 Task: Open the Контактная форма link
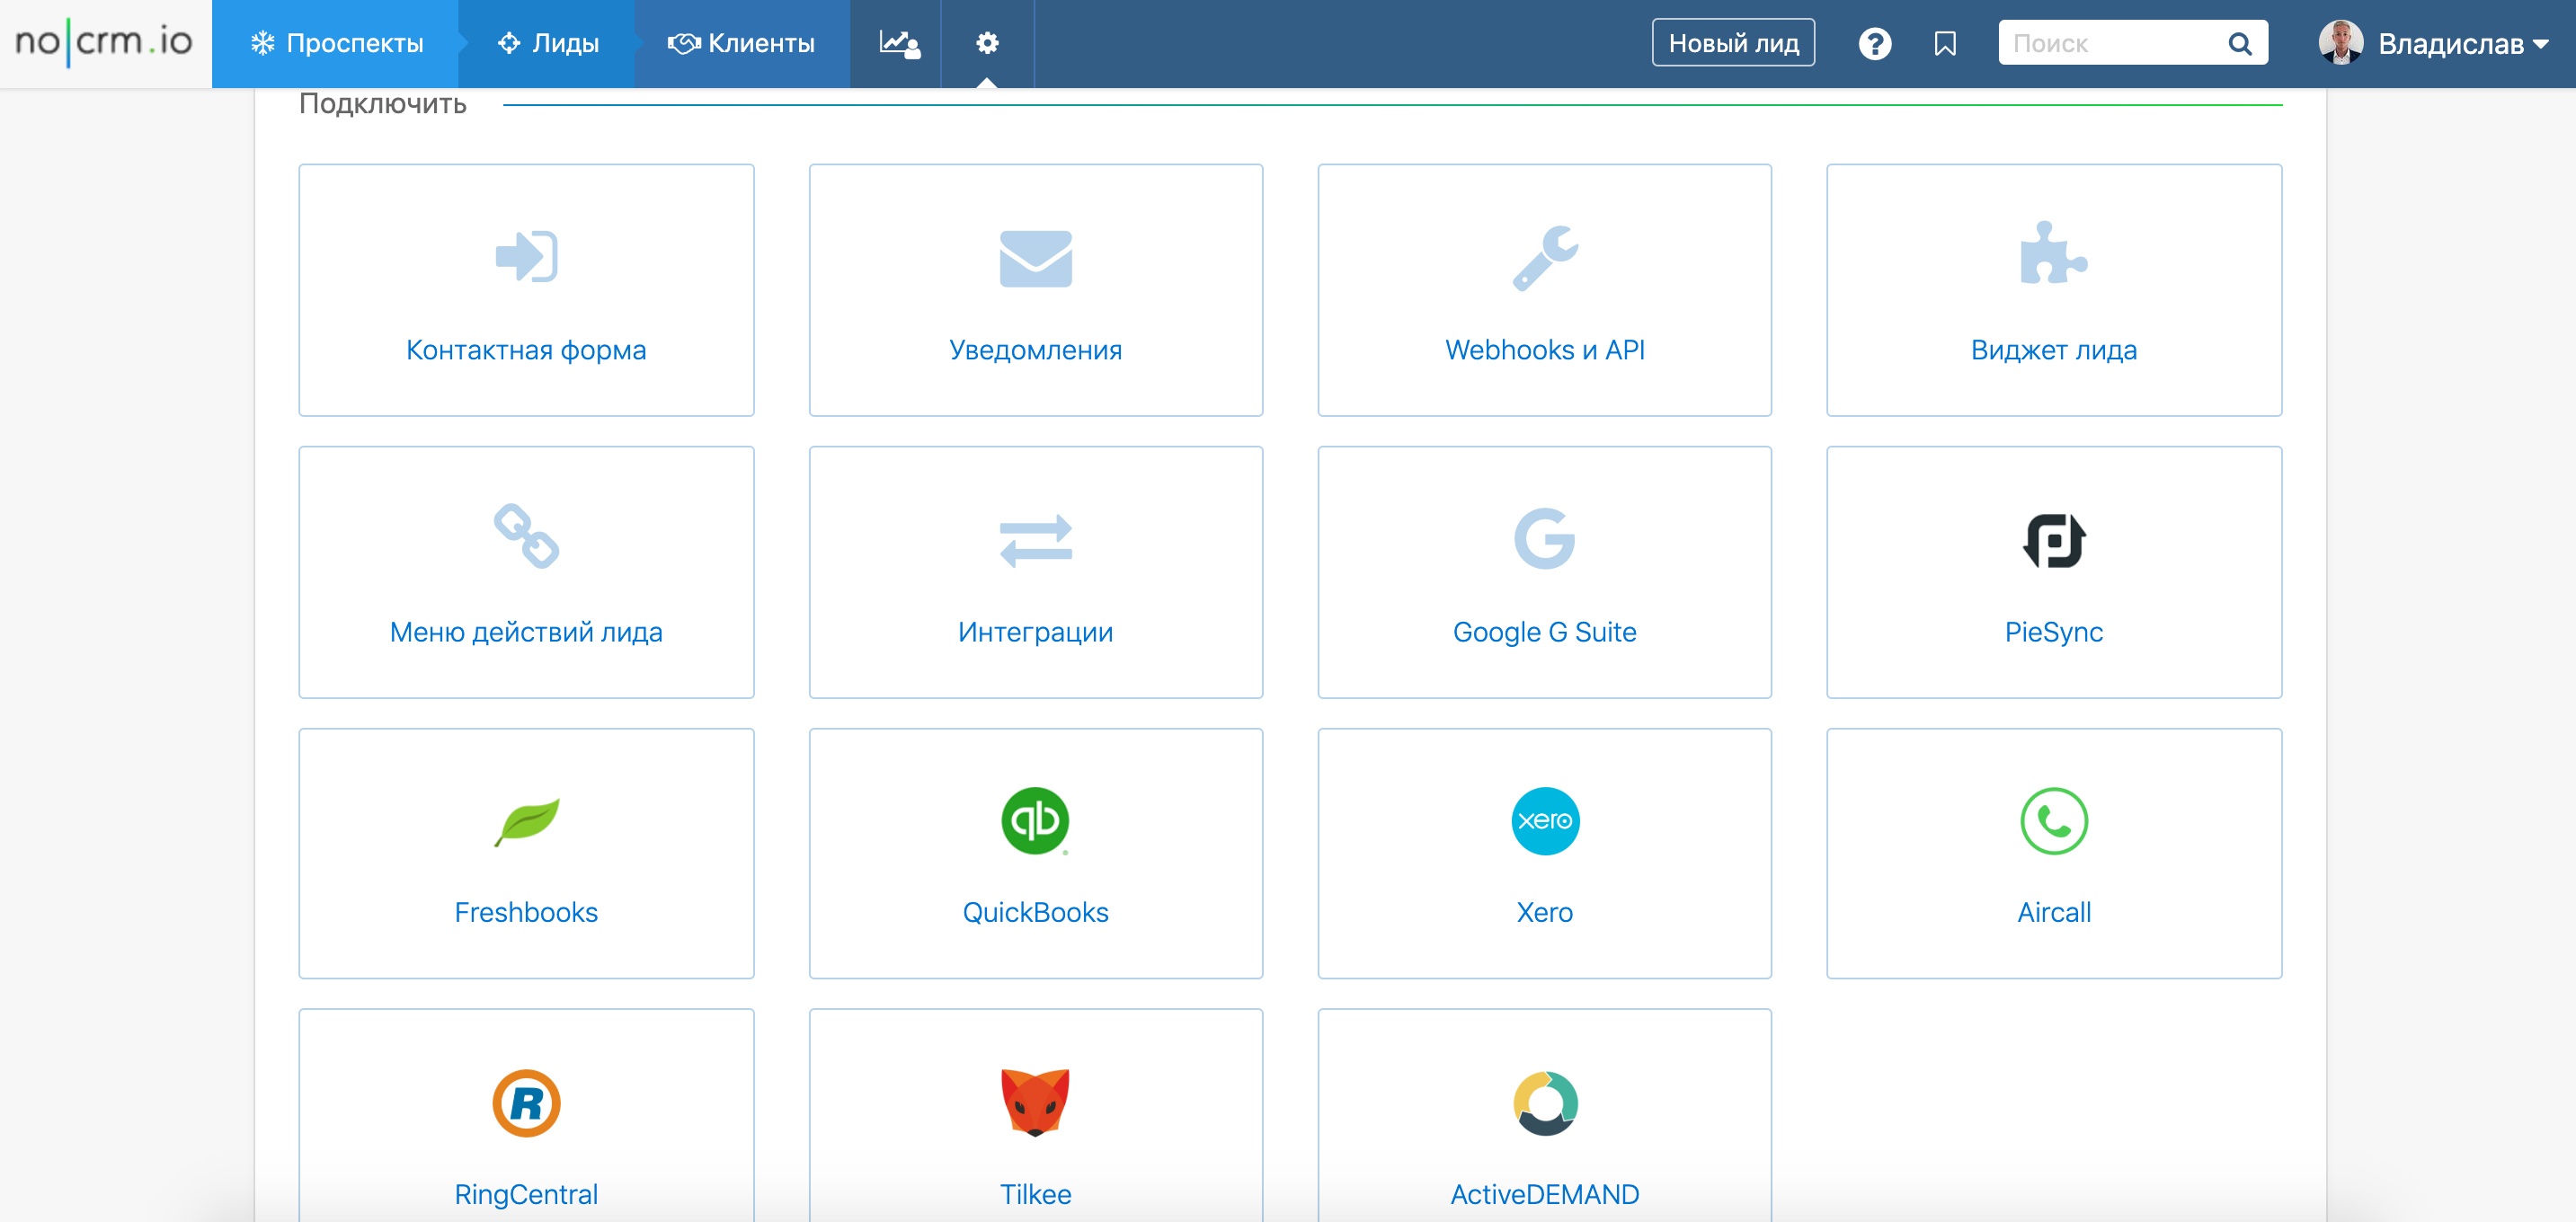526,350
